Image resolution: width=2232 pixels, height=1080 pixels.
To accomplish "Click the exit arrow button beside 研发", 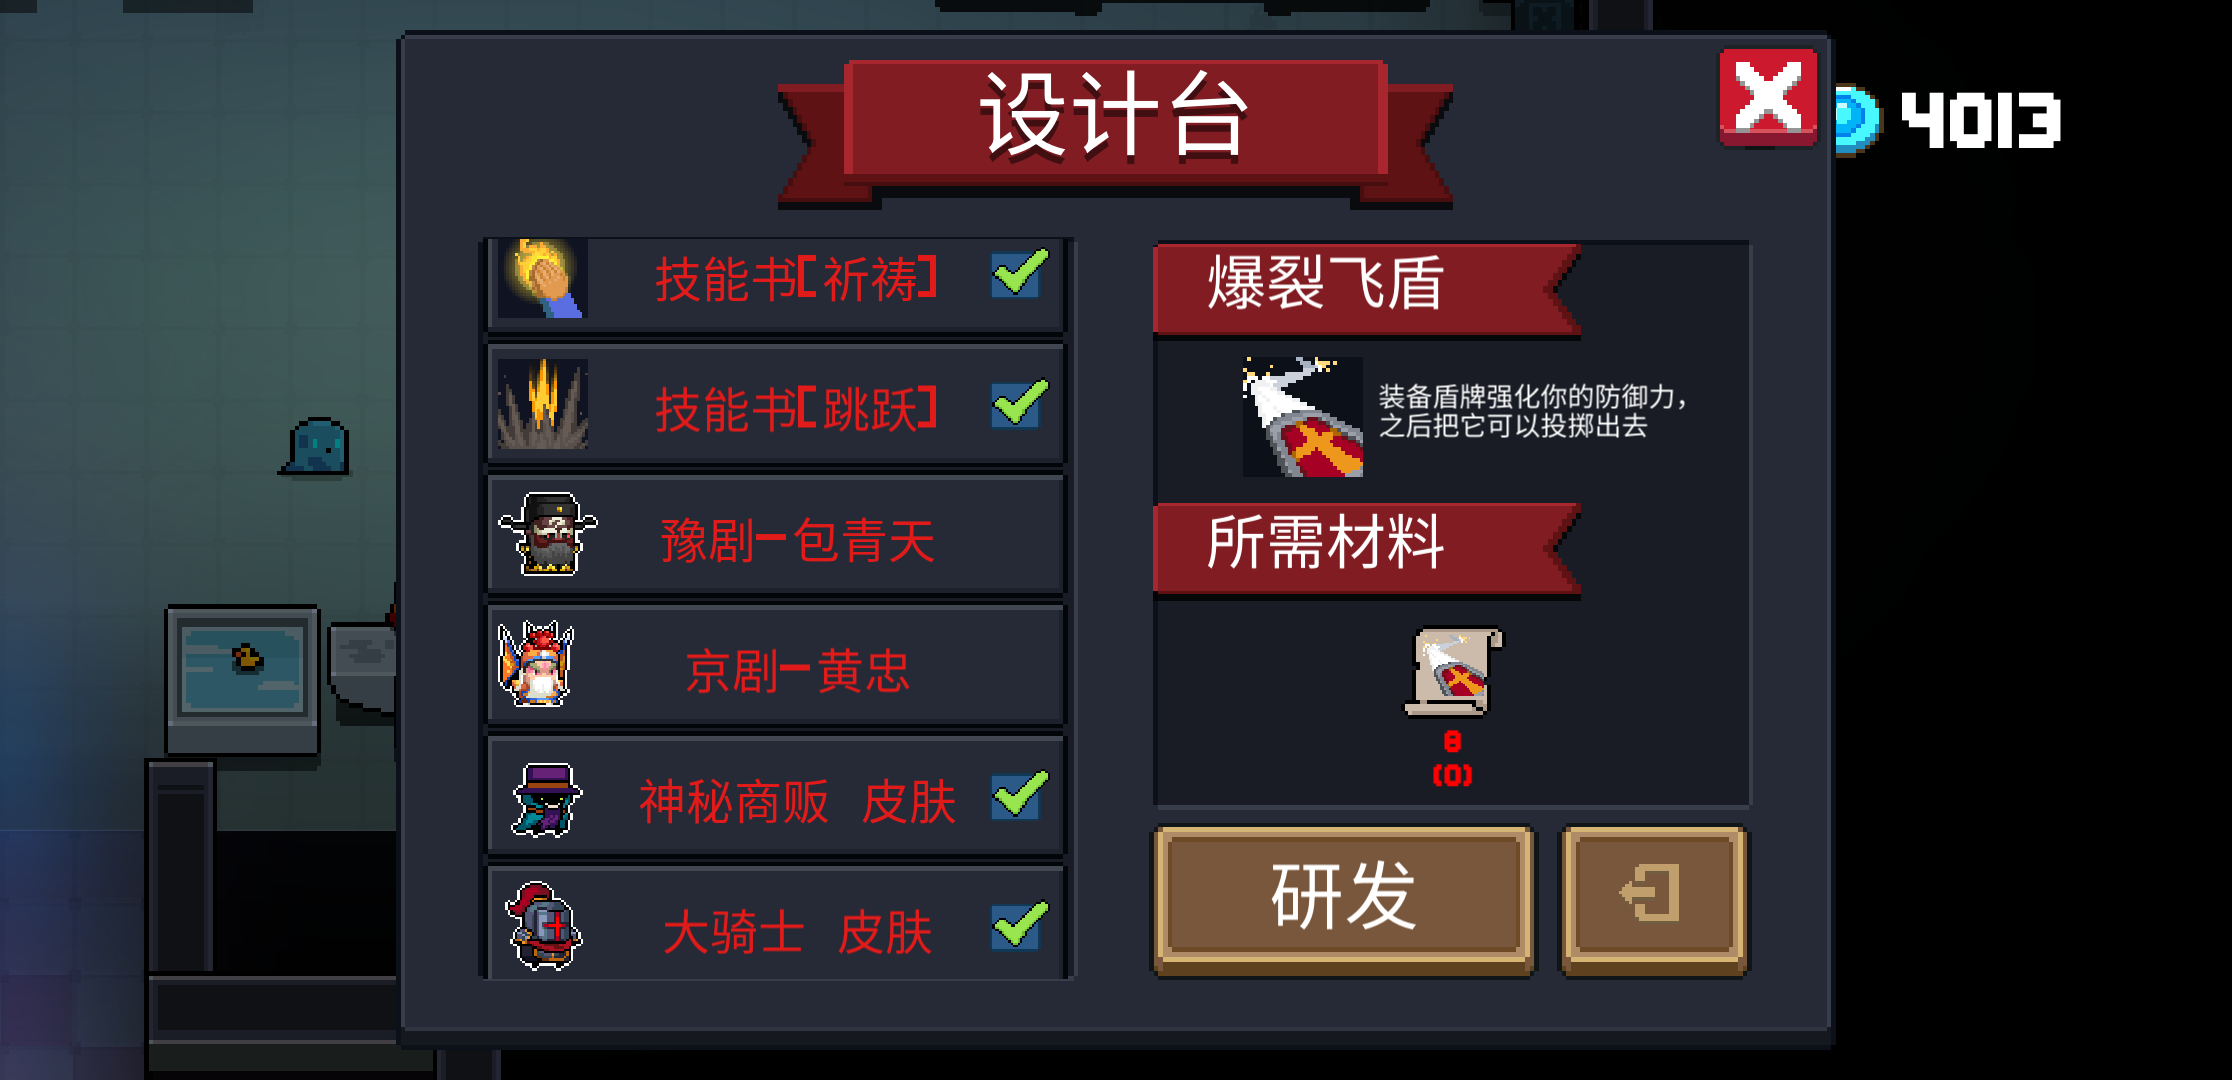I will pyautogui.click(x=1654, y=898).
